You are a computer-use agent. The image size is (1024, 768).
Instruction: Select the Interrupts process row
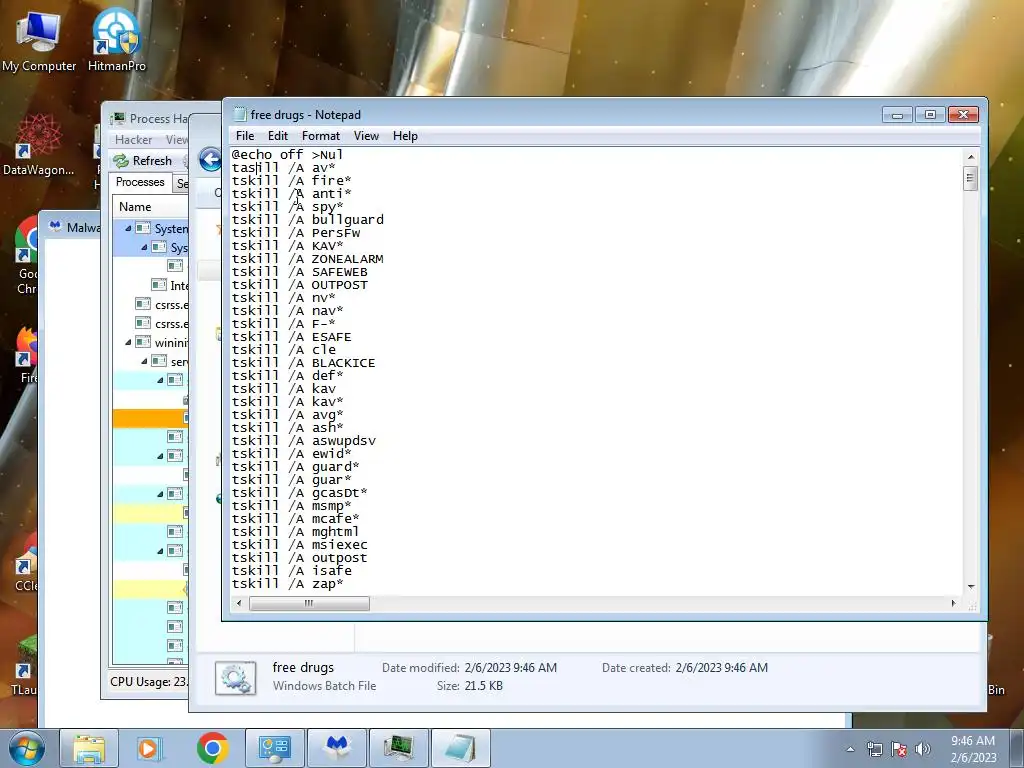pos(151,285)
